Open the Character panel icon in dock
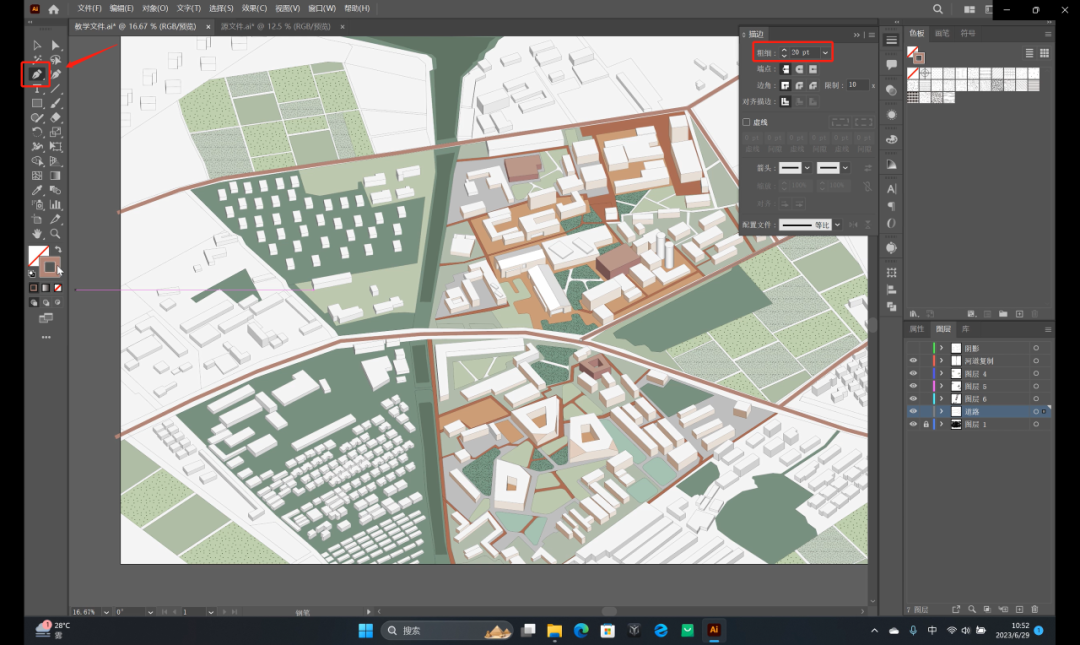Screen dimensions: 1080x645 click(x=891, y=189)
